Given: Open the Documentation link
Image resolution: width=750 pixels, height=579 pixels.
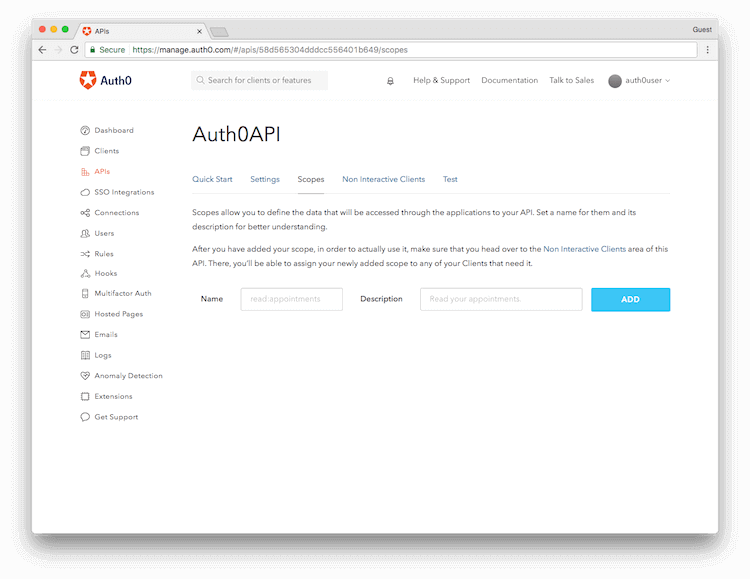Looking at the screenshot, I should click(509, 80).
